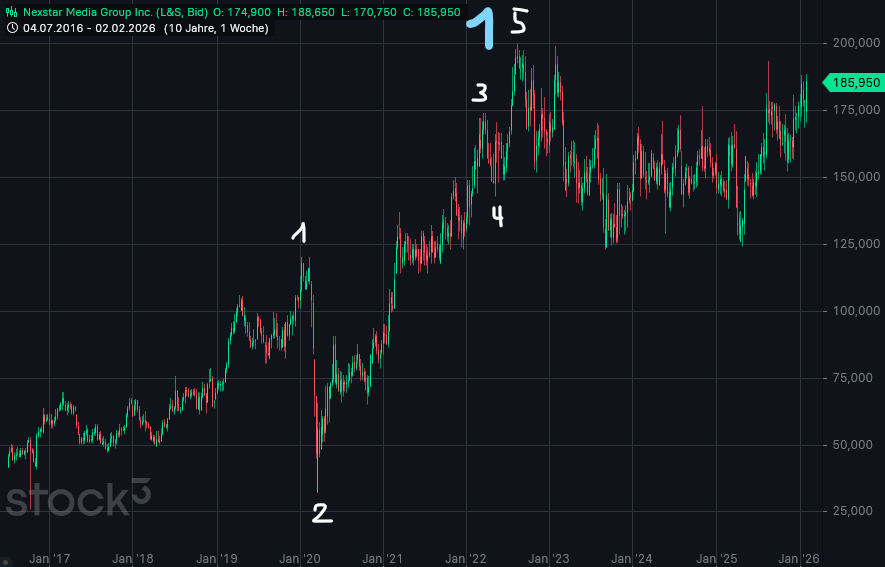Click the stock3 watermark logo
The height and width of the screenshot is (567, 885).
coord(78,497)
